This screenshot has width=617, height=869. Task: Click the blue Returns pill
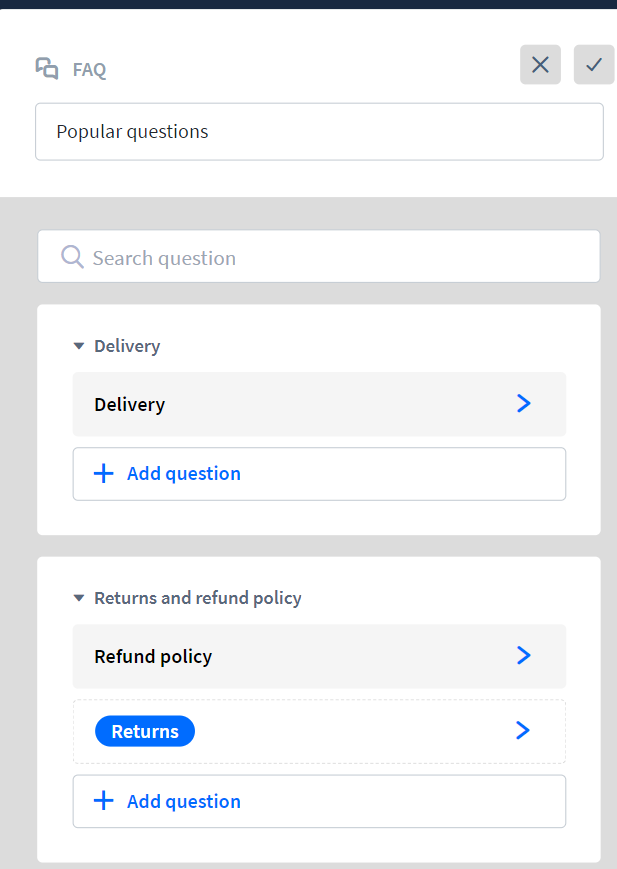(144, 730)
